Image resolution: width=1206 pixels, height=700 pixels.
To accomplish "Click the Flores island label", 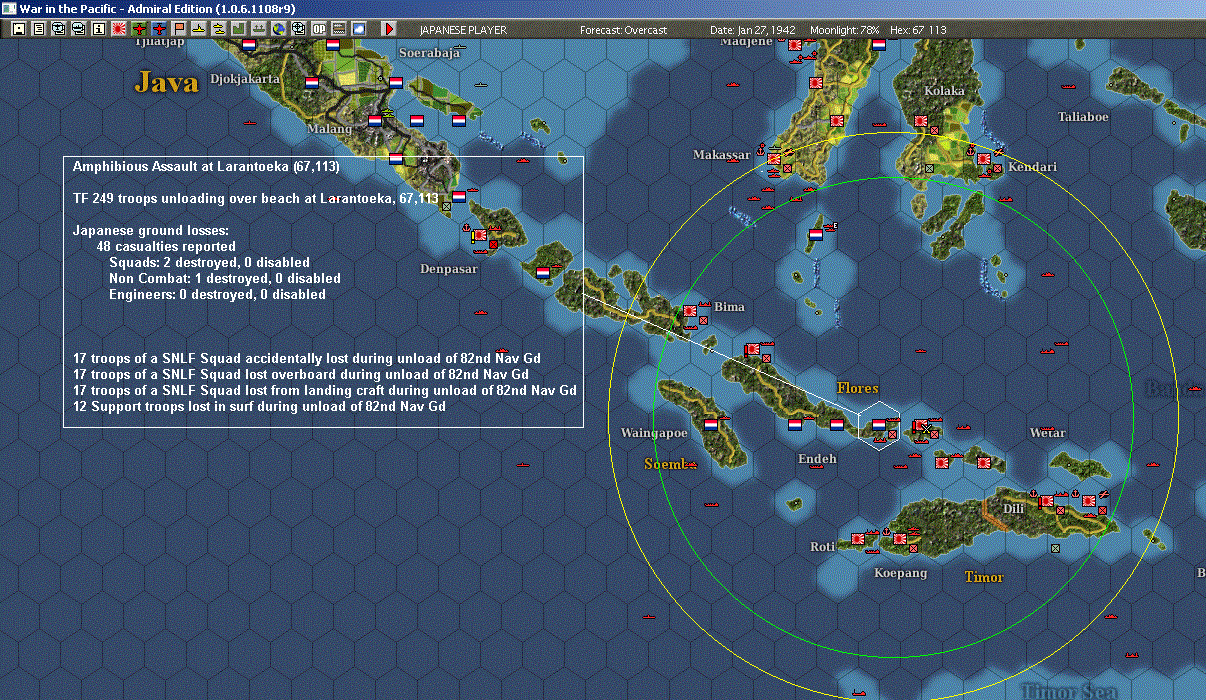I will tap(857, 388).
